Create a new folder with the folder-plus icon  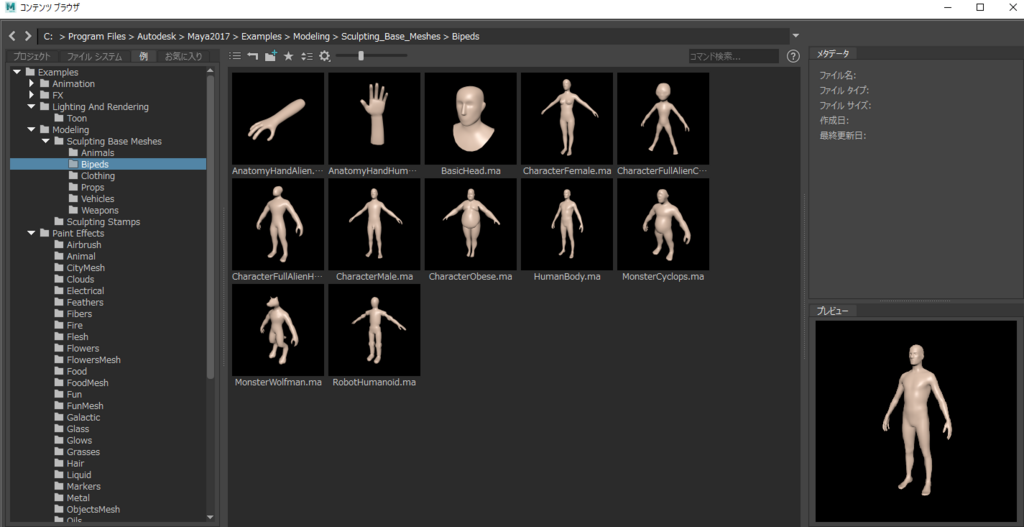271,56
